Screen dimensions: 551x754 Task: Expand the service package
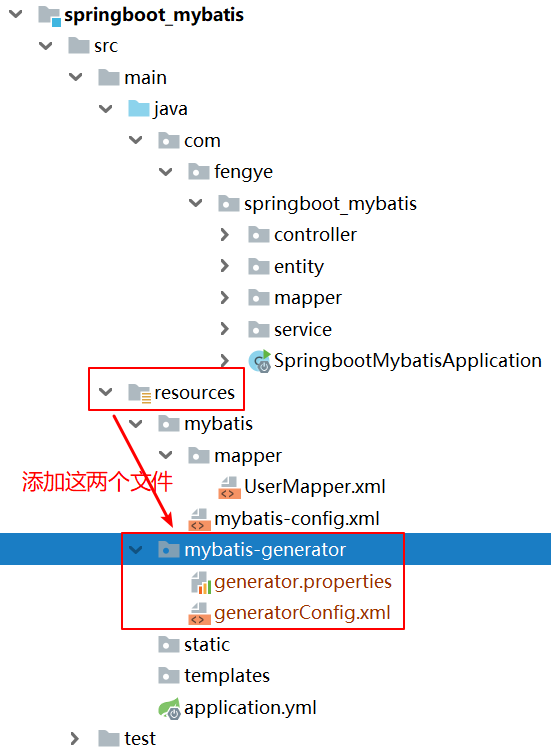tap(225, 329)
